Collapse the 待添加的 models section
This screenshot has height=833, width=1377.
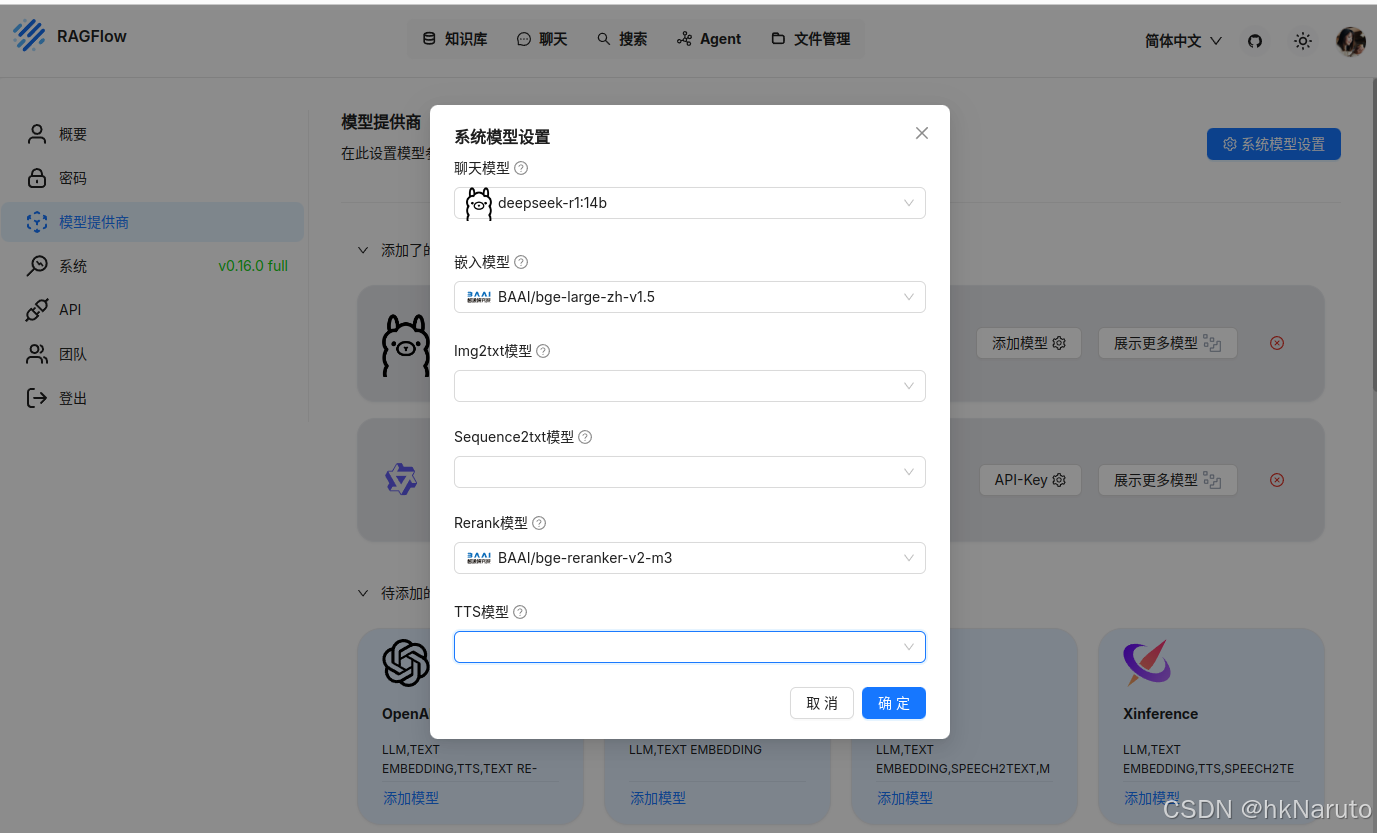click(363, 593)
